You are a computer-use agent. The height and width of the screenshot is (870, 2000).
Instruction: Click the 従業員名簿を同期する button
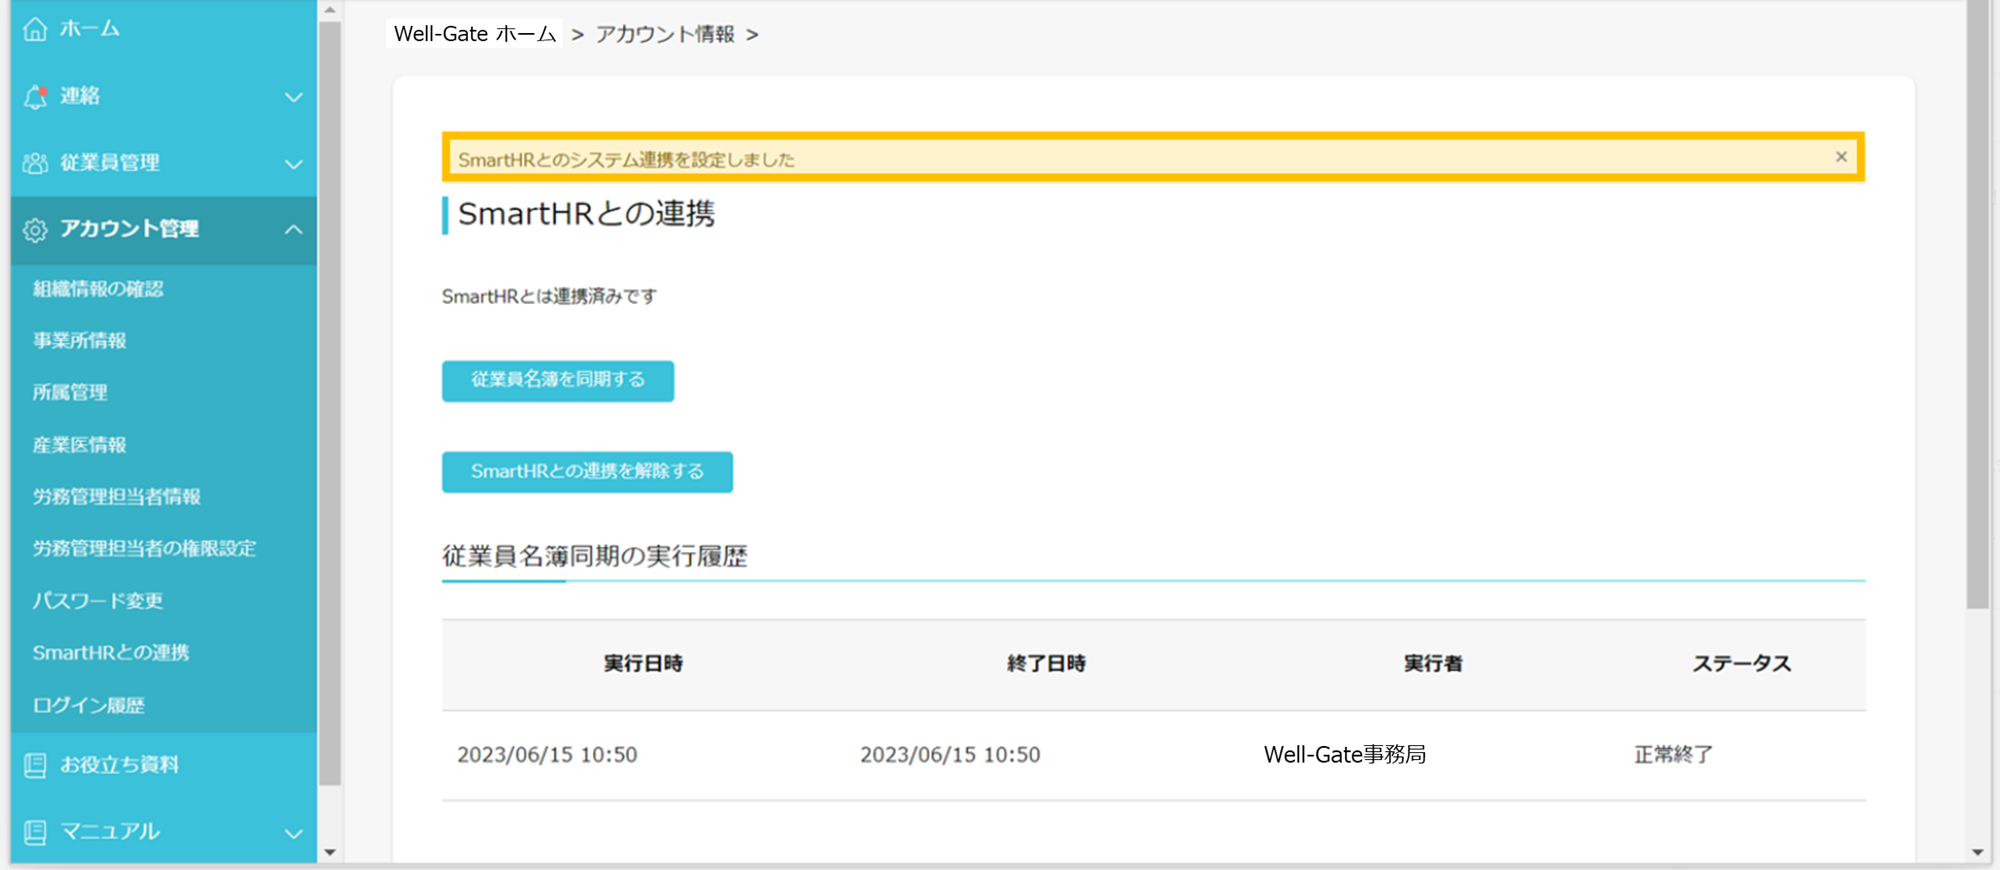coord(558,381)
